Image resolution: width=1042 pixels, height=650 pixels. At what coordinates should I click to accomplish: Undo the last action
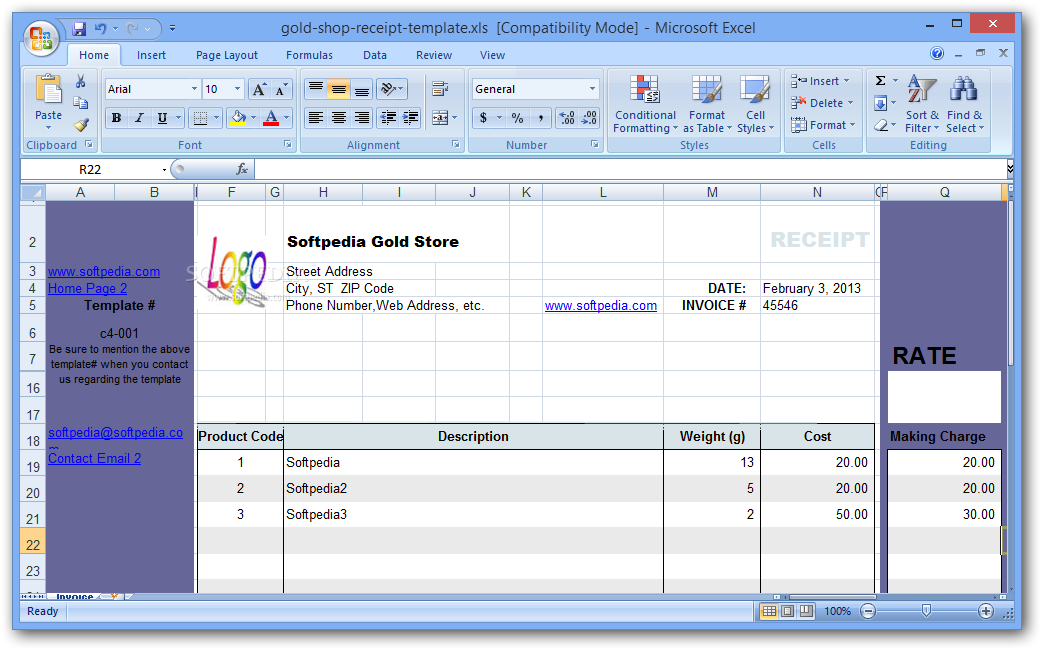[100, 29]
